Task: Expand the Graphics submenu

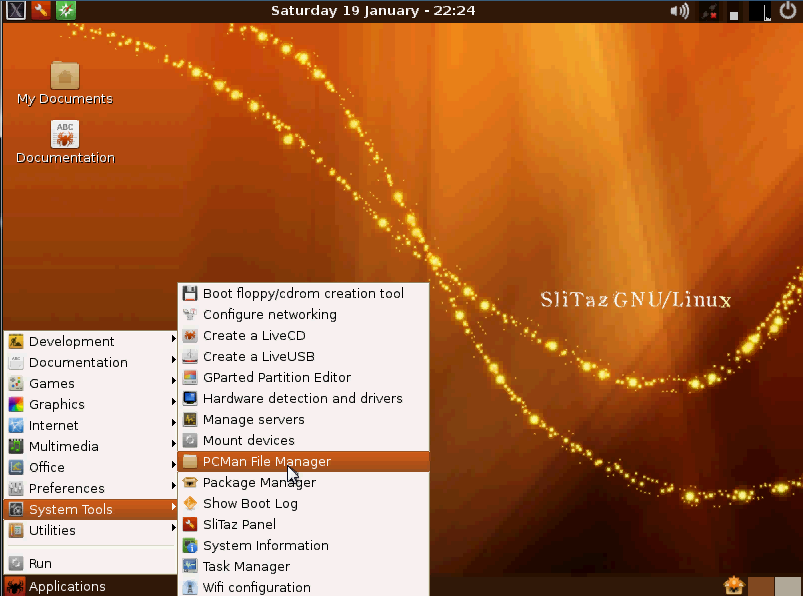Action: pyautogui.click(x=91, y=405)
